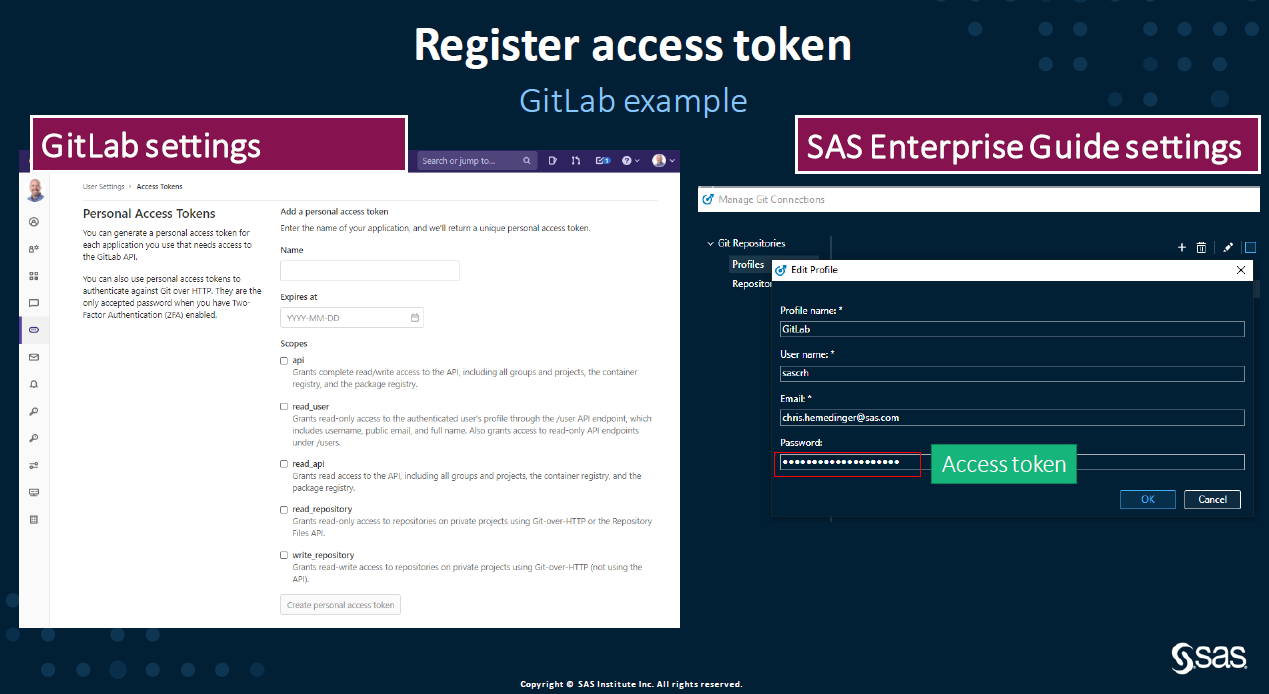This screenshot has height=694, width=1269.
Task: Open Notifications bell icon in sidebar
Action: [x=34, y=384]
